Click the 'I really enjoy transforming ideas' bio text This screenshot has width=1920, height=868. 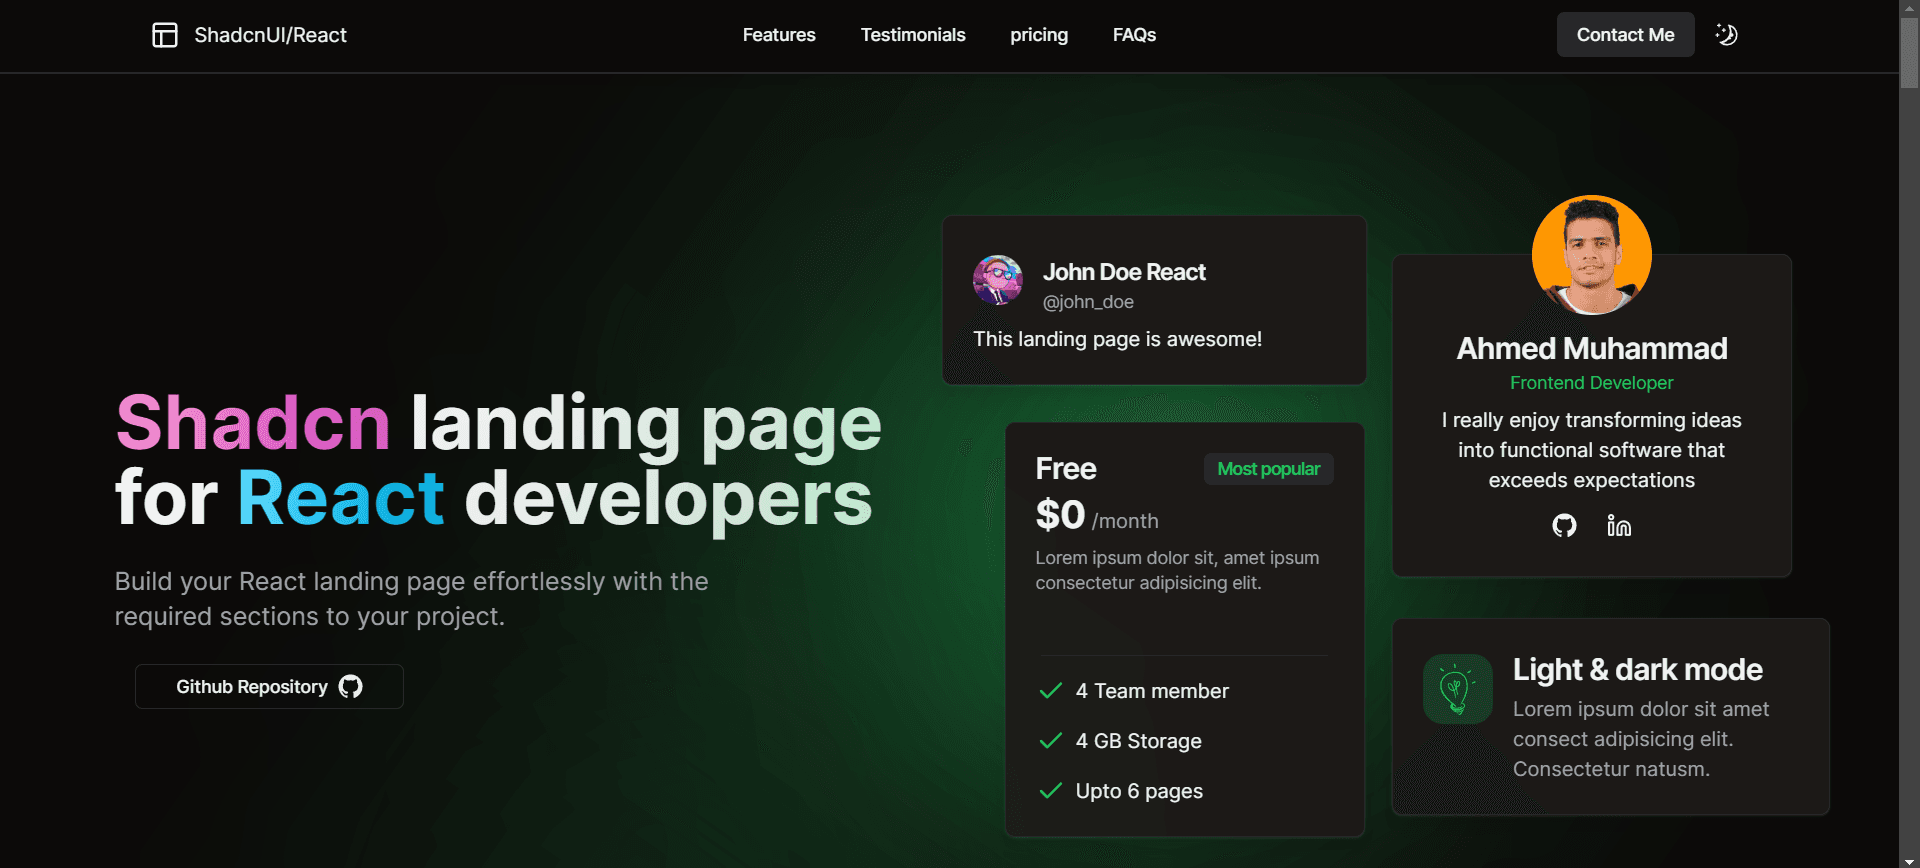click(x=1591, y=450)
